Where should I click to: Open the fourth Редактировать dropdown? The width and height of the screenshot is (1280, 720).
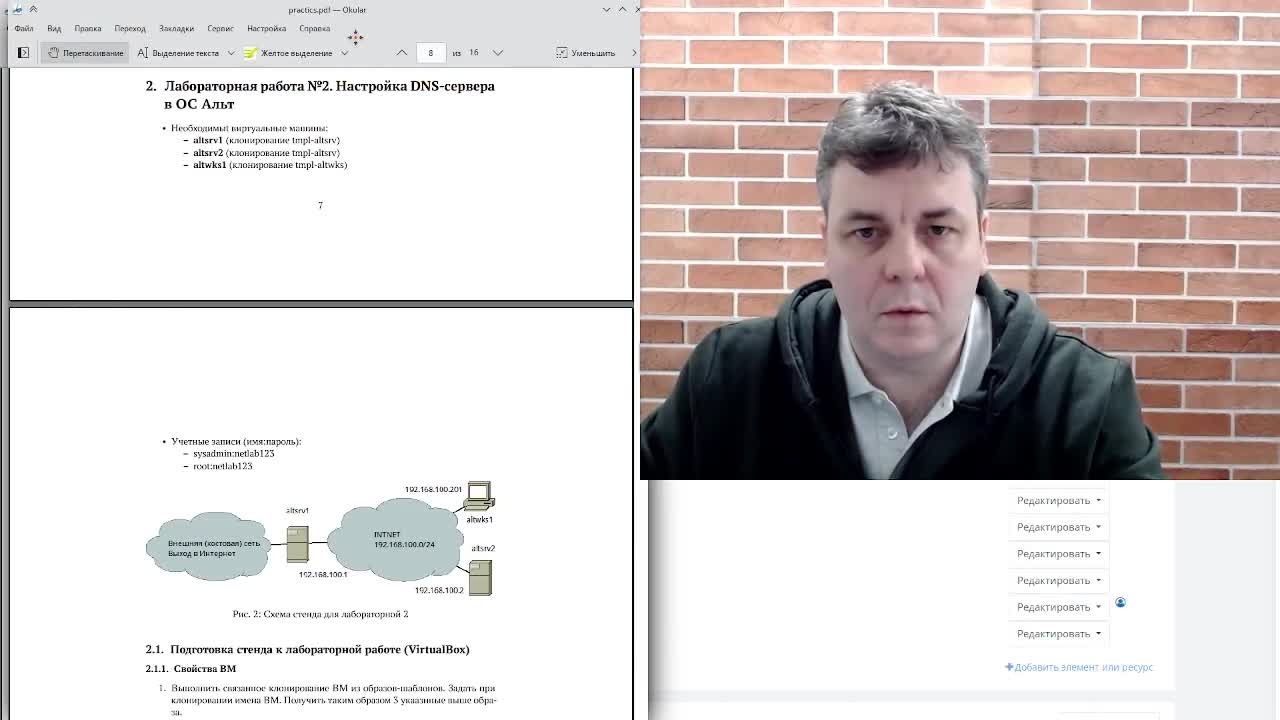click(x=1058, y=580)
